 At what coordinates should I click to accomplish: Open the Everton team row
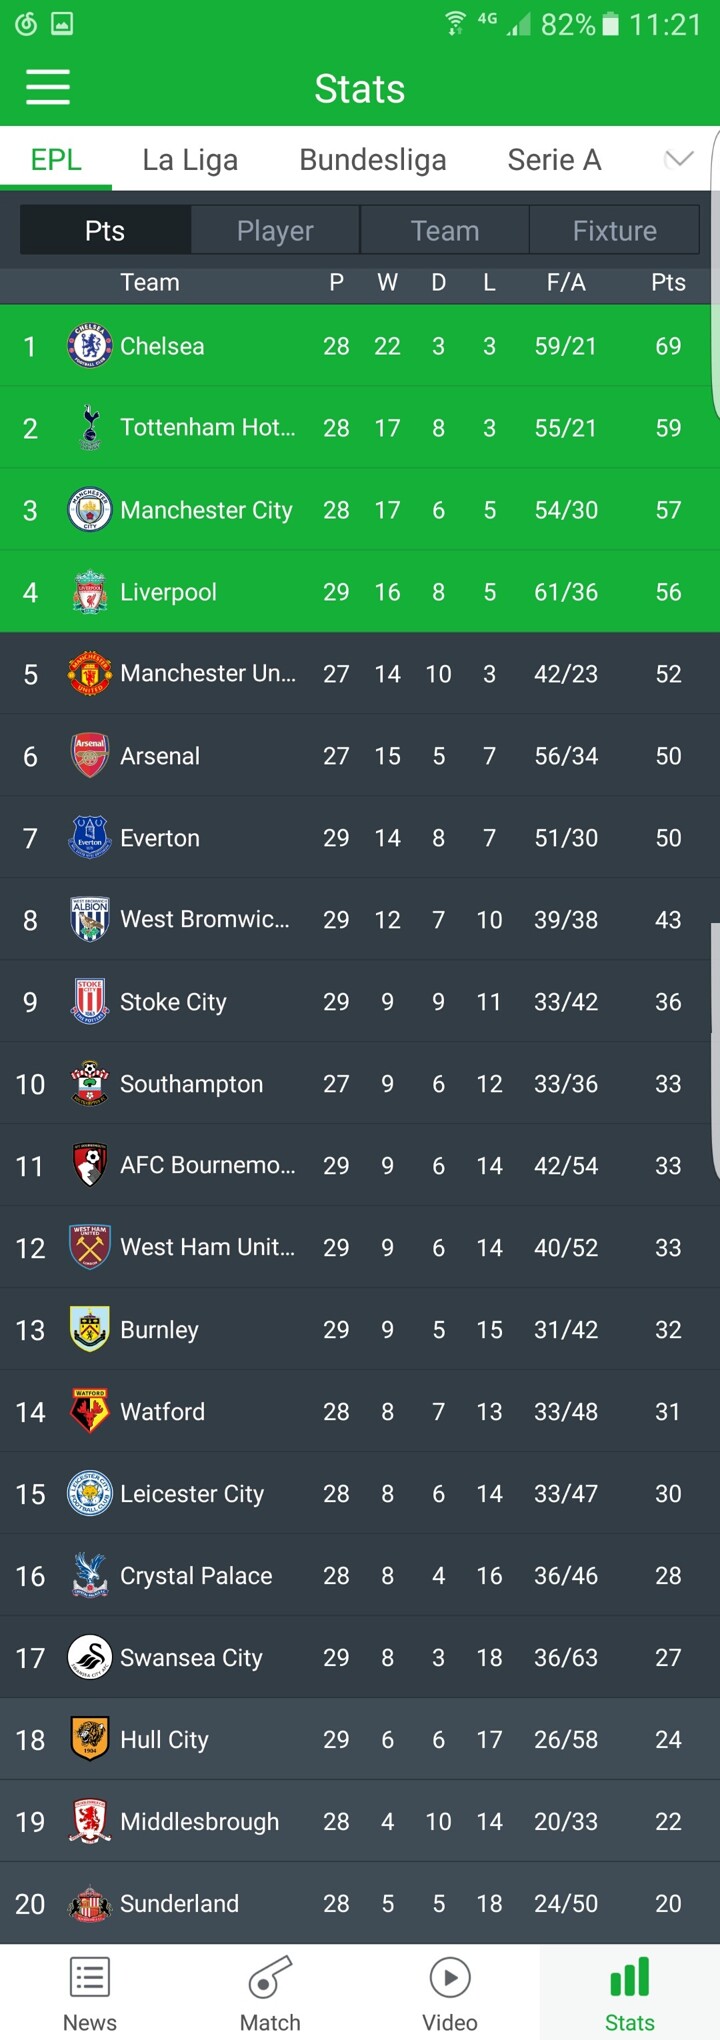(x=360, y=838)
